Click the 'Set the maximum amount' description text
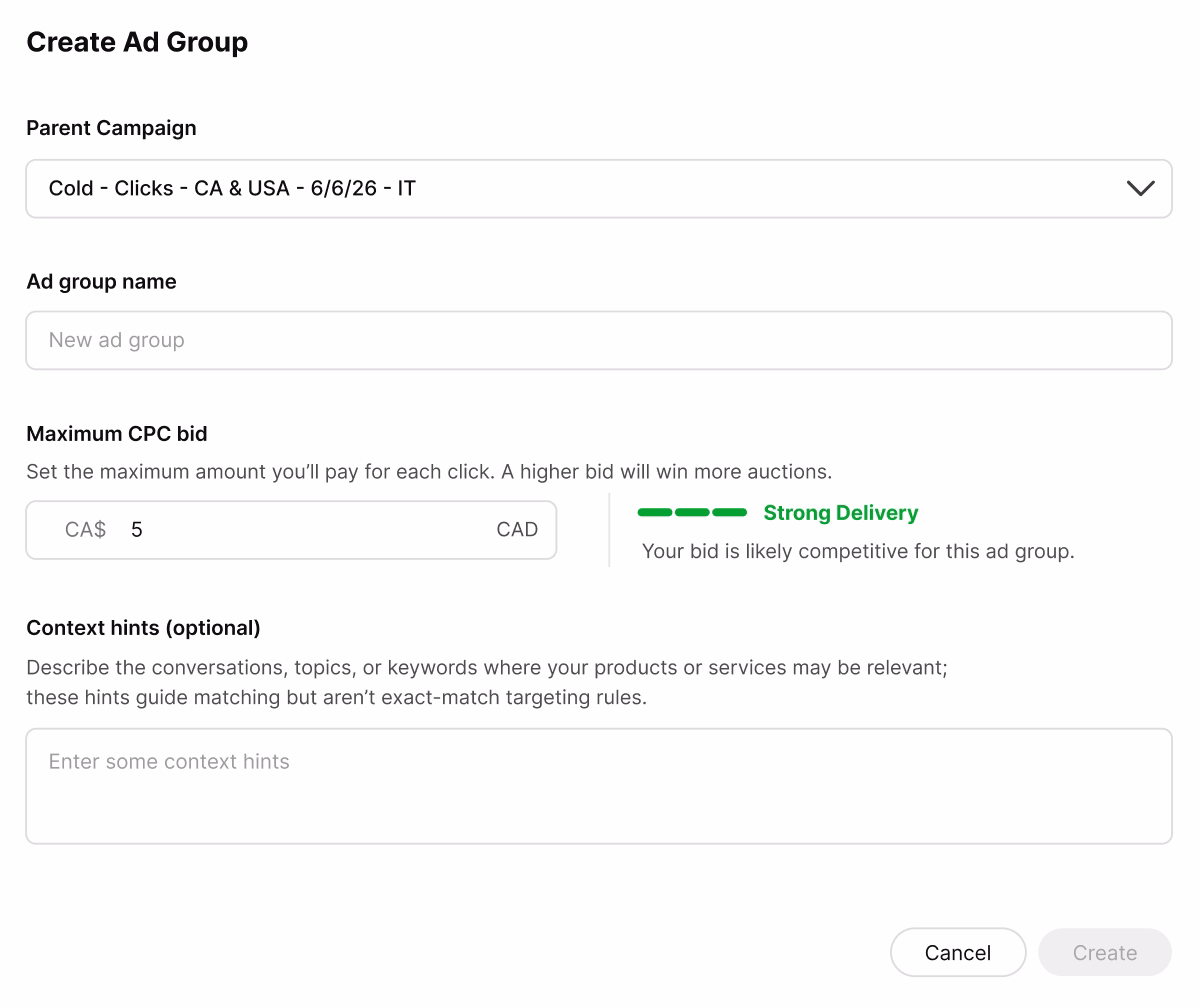The width and height of the screenshot is (1200, 1008). point(429,471)
